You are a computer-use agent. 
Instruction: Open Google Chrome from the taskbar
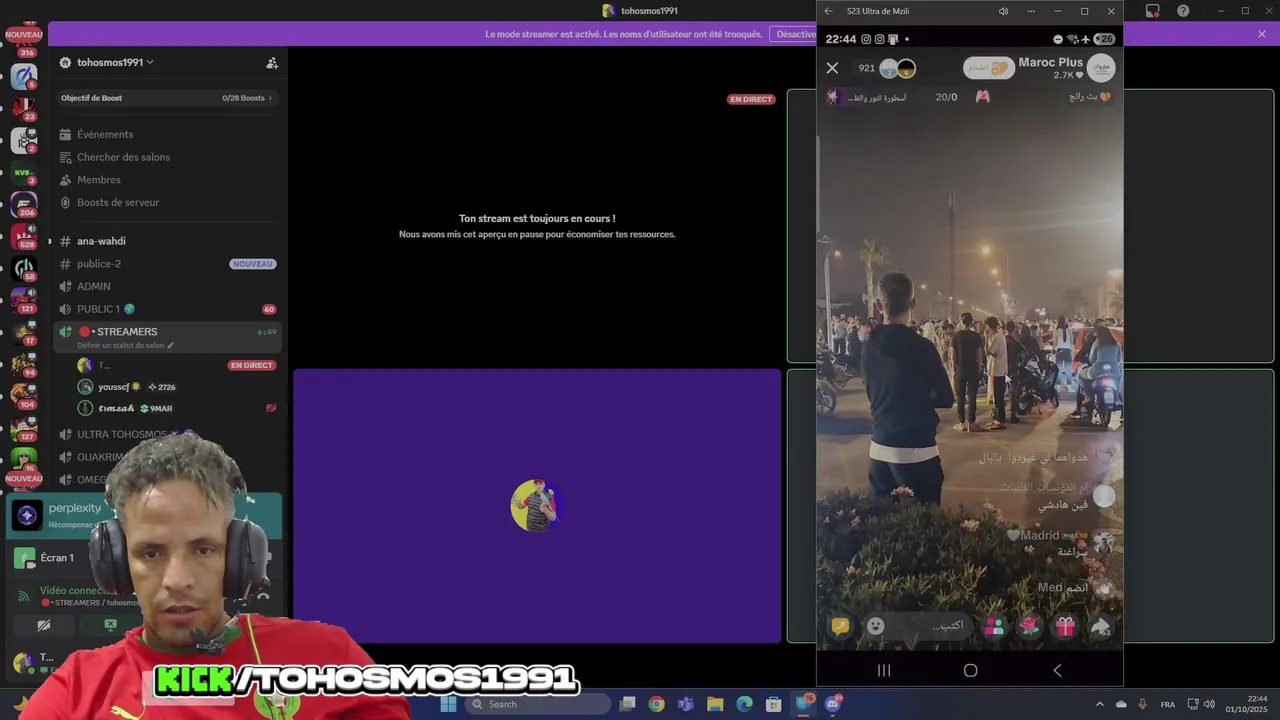tap(656, 704)
